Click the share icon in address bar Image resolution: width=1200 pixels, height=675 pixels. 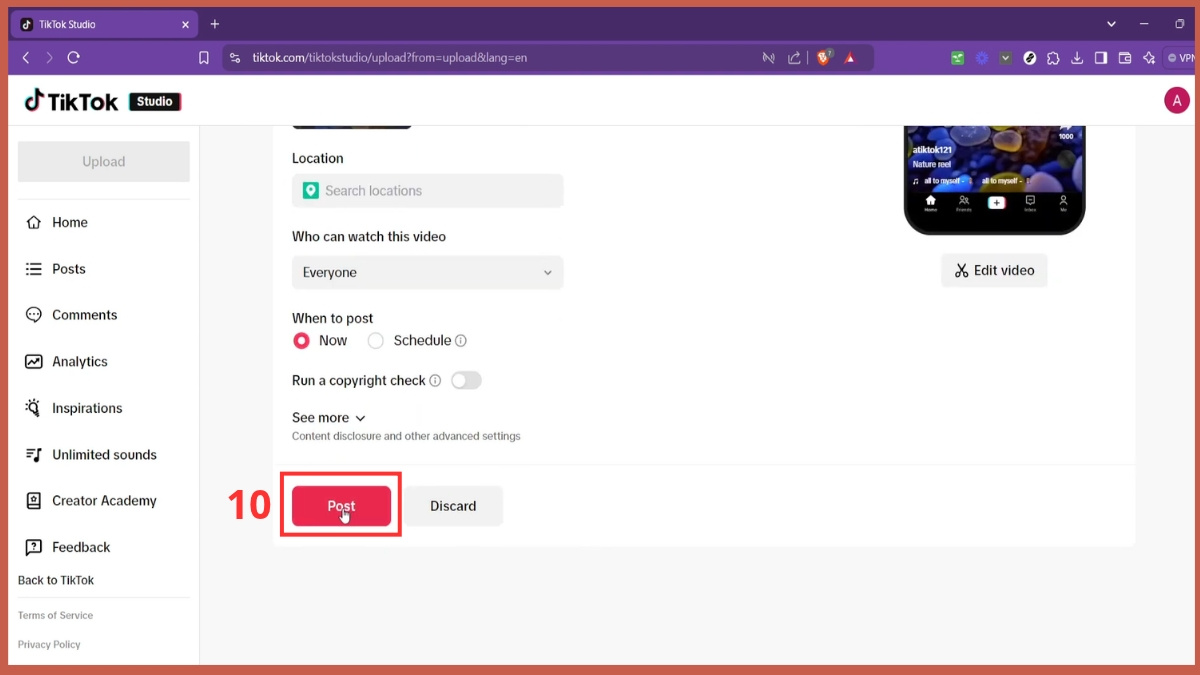tap(795, 58)
